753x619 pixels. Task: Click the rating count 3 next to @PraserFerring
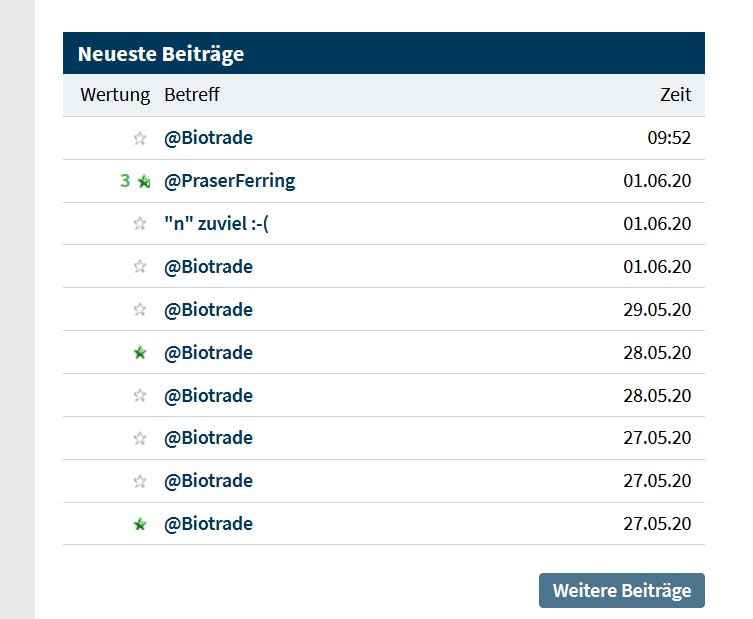click(125, 181)
